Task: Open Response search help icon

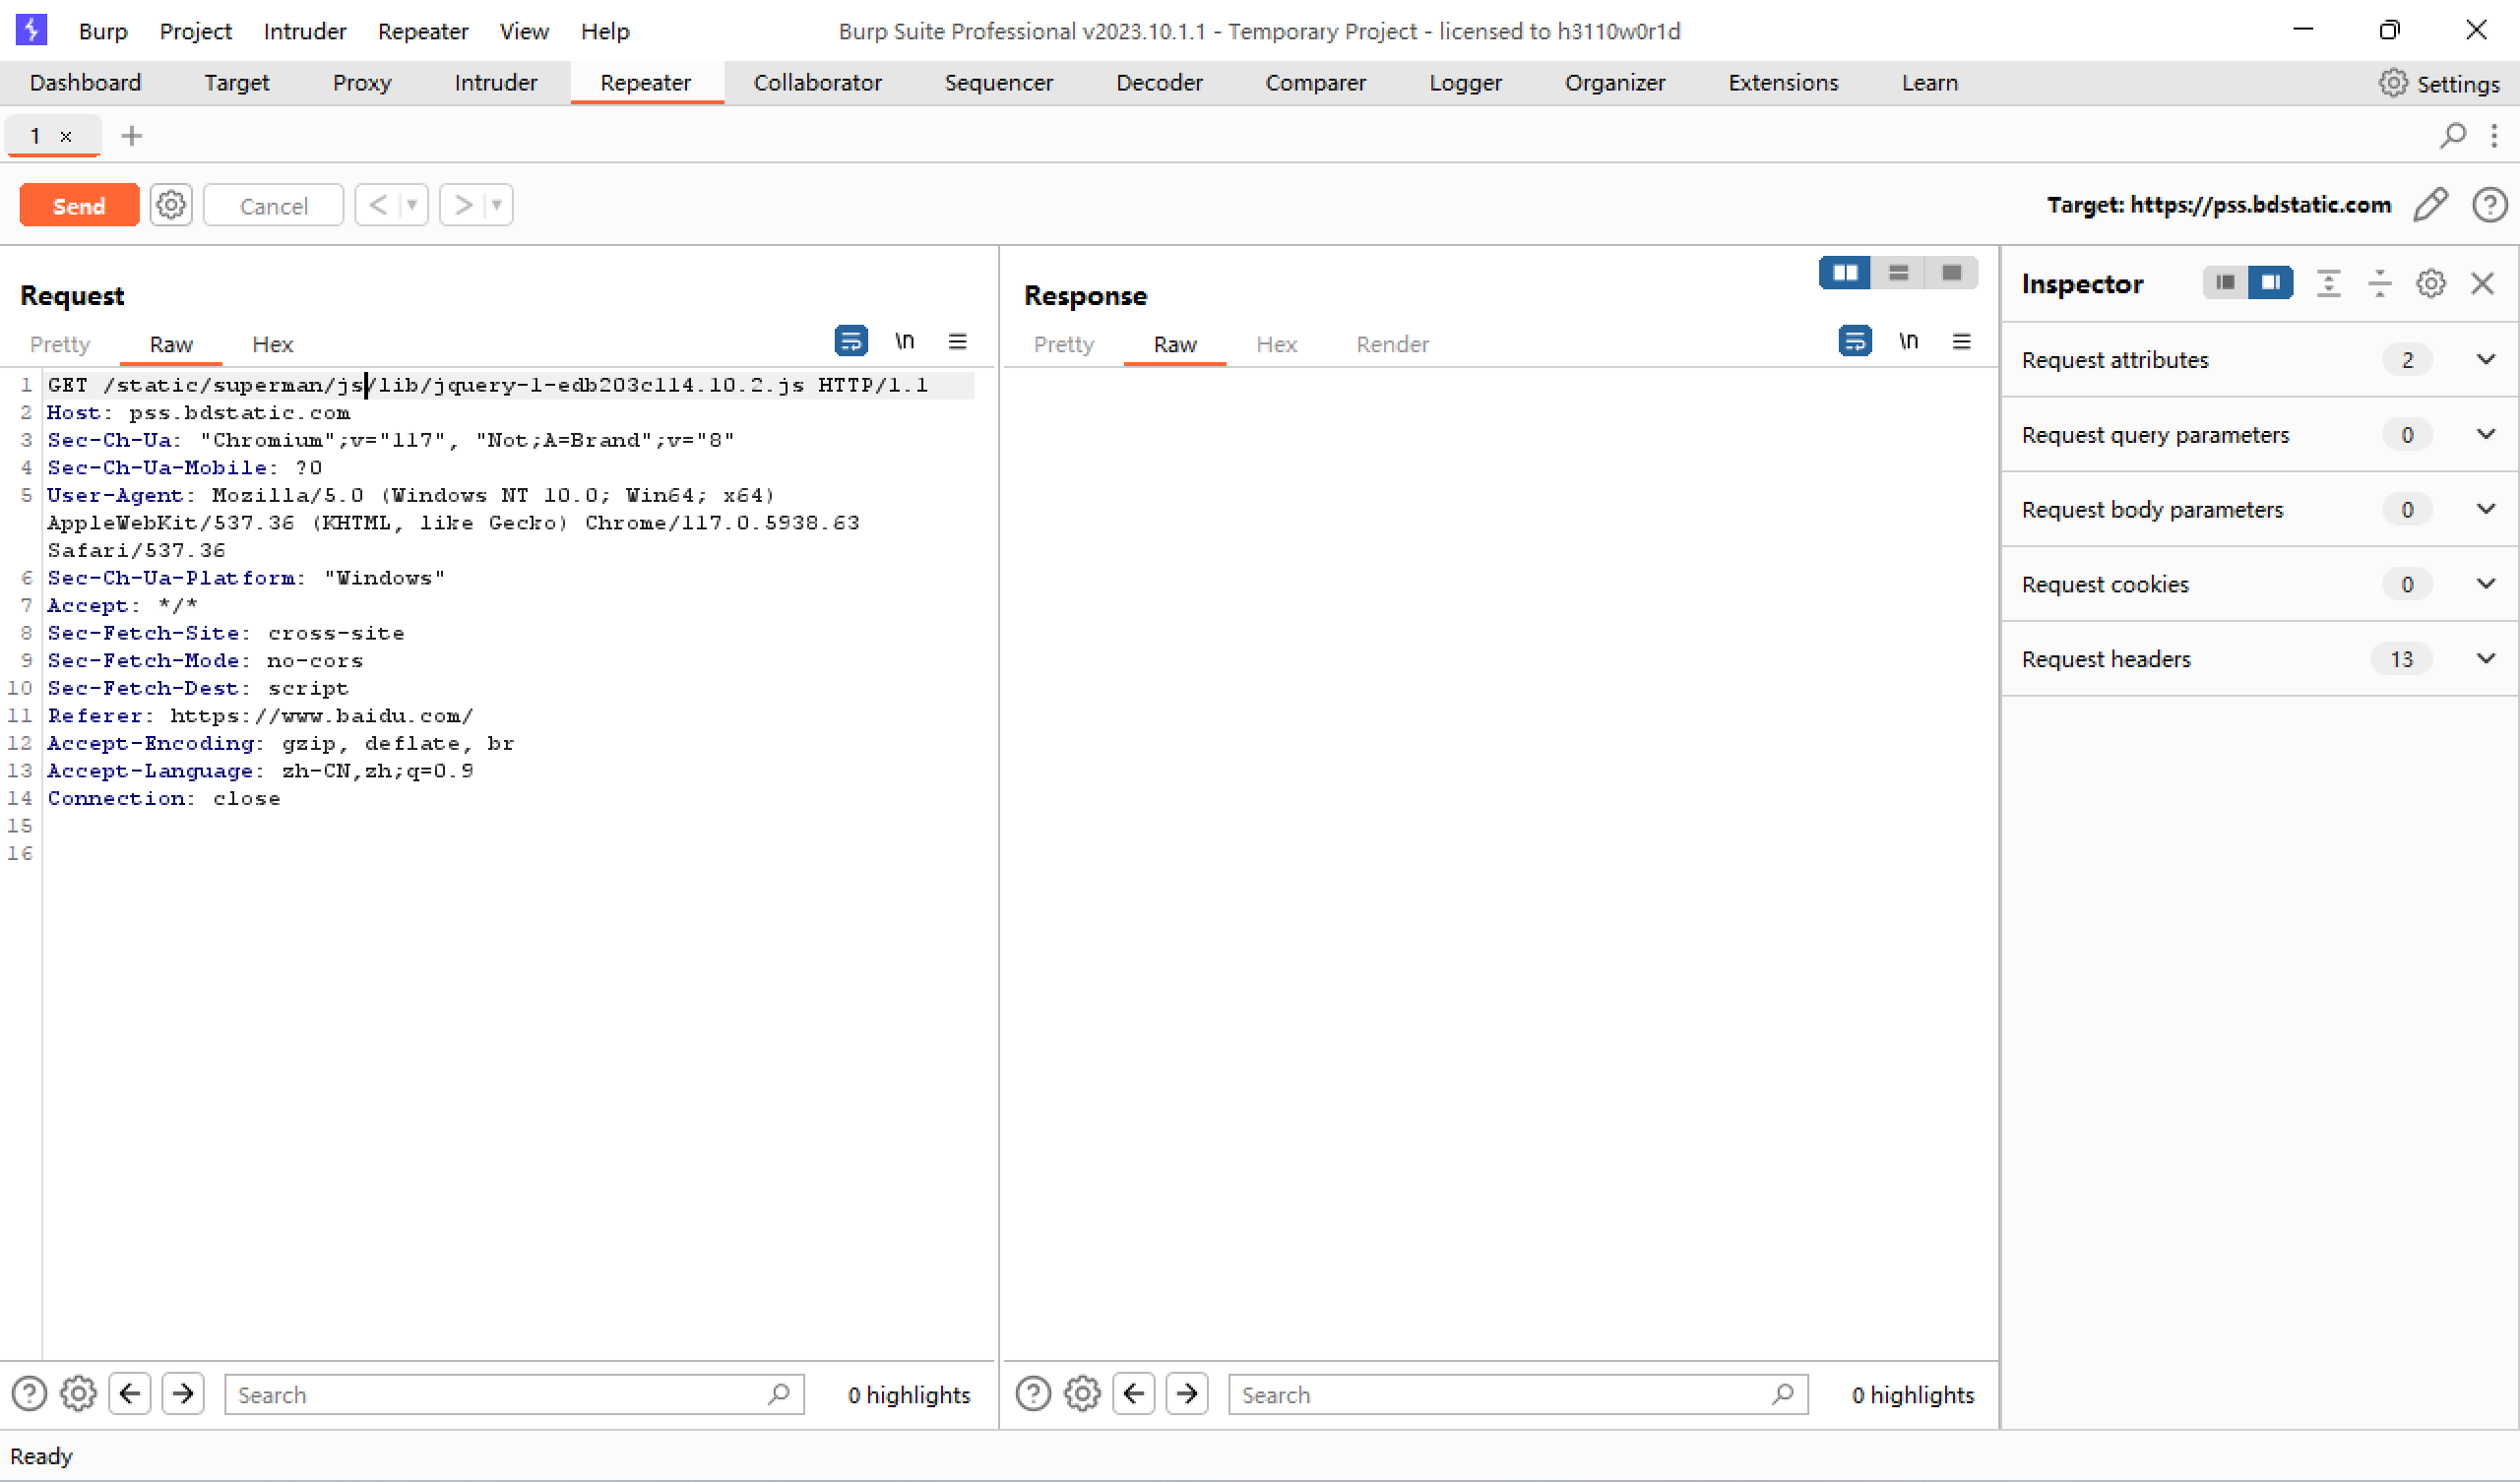Action: (x=1033, y=1394)
